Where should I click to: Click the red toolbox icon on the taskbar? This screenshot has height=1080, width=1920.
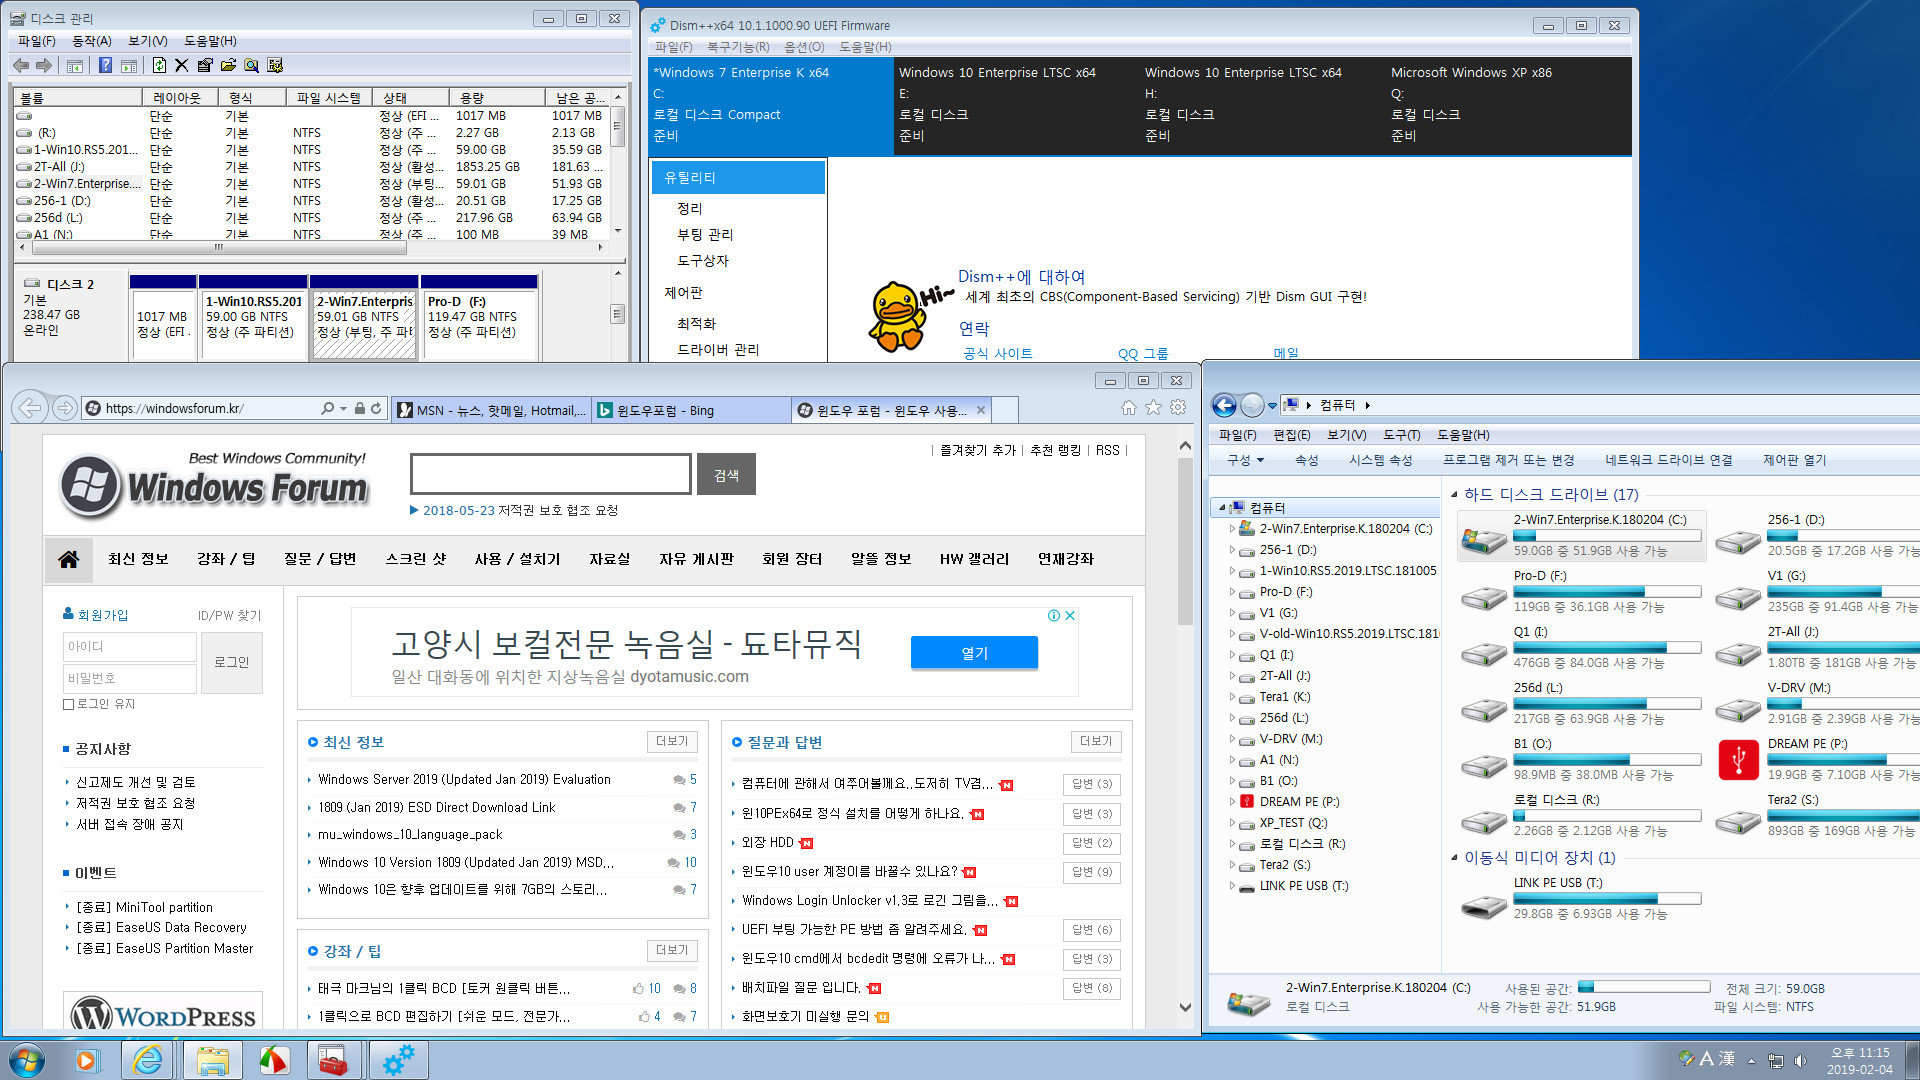tap(333, 1060)
